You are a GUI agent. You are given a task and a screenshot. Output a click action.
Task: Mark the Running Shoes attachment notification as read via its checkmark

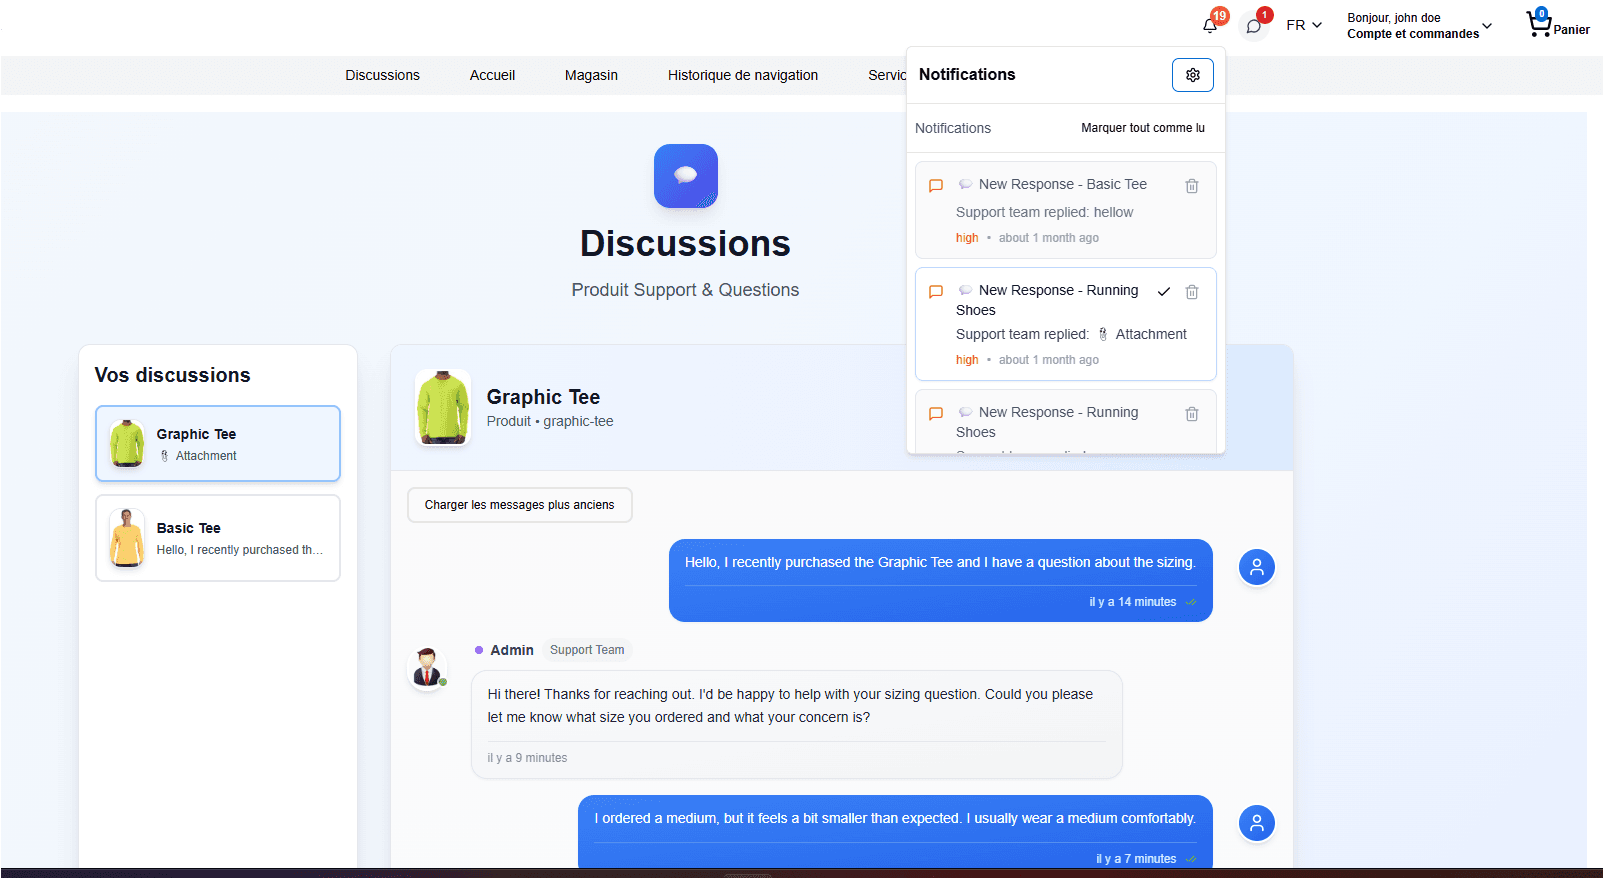[1164, 292]
